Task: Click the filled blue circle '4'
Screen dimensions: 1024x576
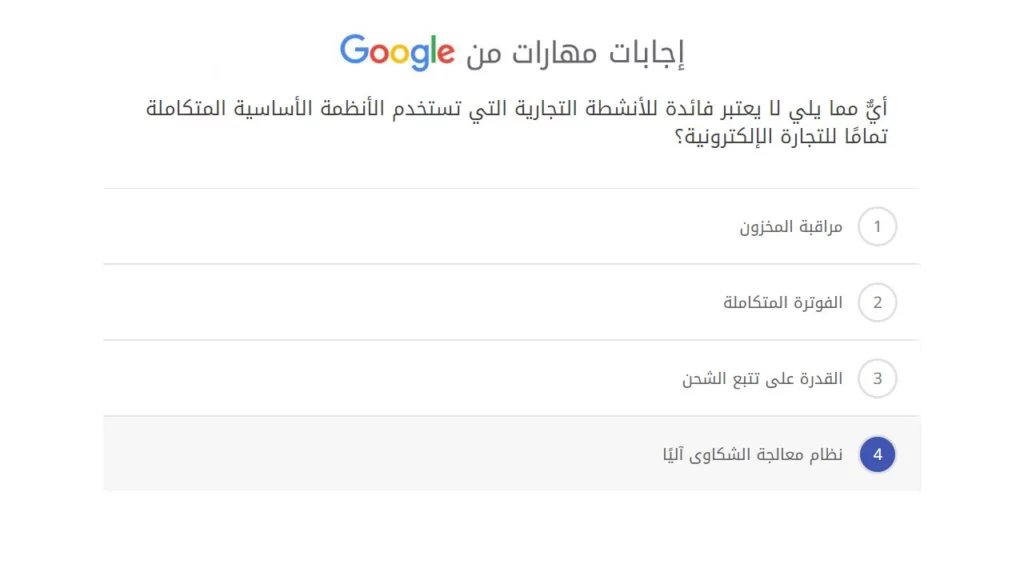Action: (x=877, y=454)
